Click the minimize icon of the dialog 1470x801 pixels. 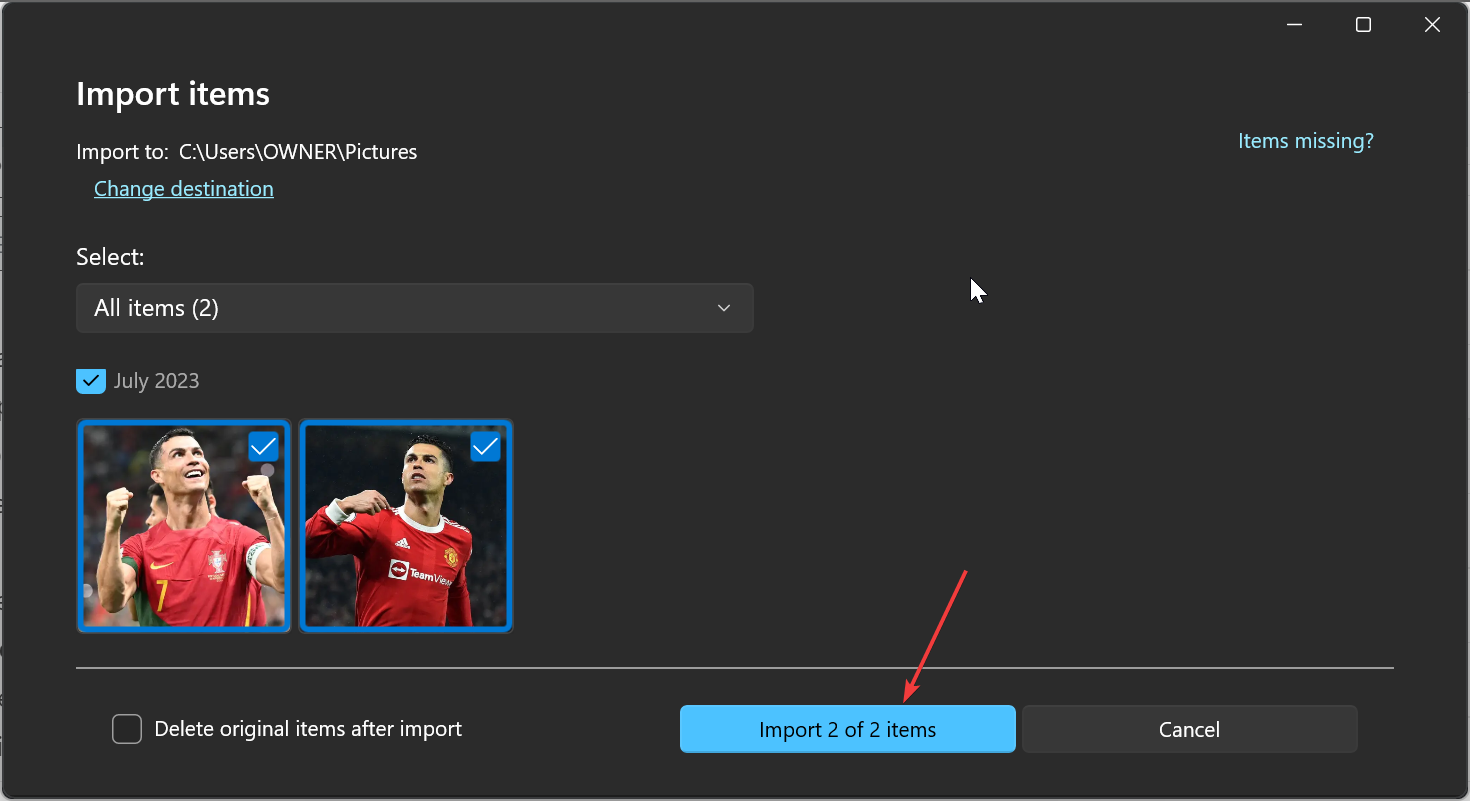(1294, 24)
